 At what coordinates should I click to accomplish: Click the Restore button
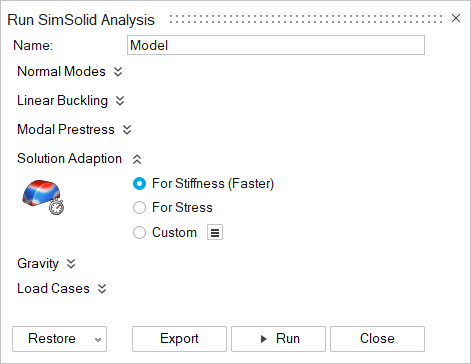point(52,339)
